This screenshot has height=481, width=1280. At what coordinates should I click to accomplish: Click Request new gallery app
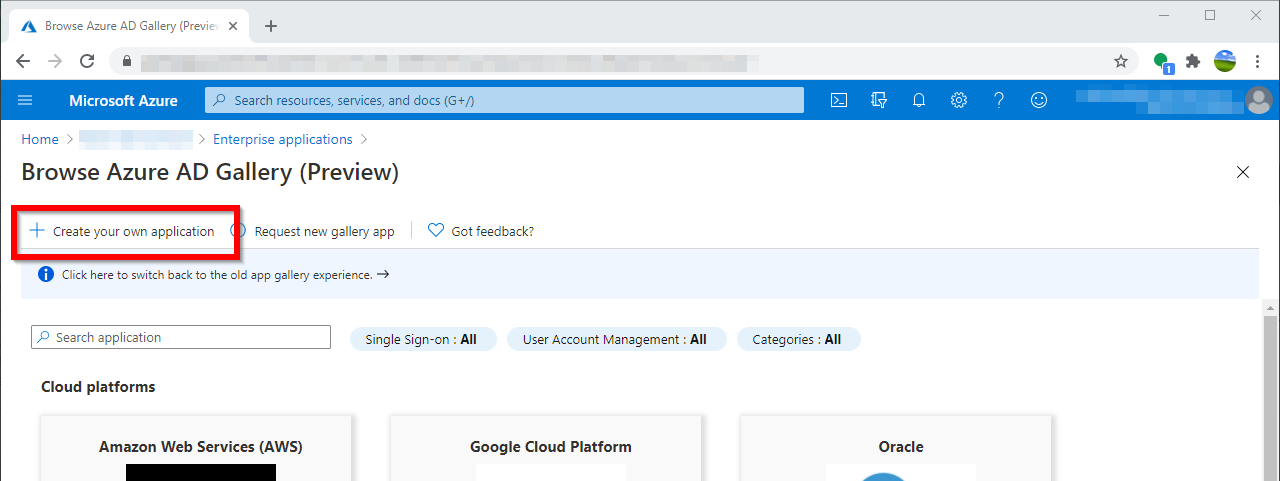(313, 231)
